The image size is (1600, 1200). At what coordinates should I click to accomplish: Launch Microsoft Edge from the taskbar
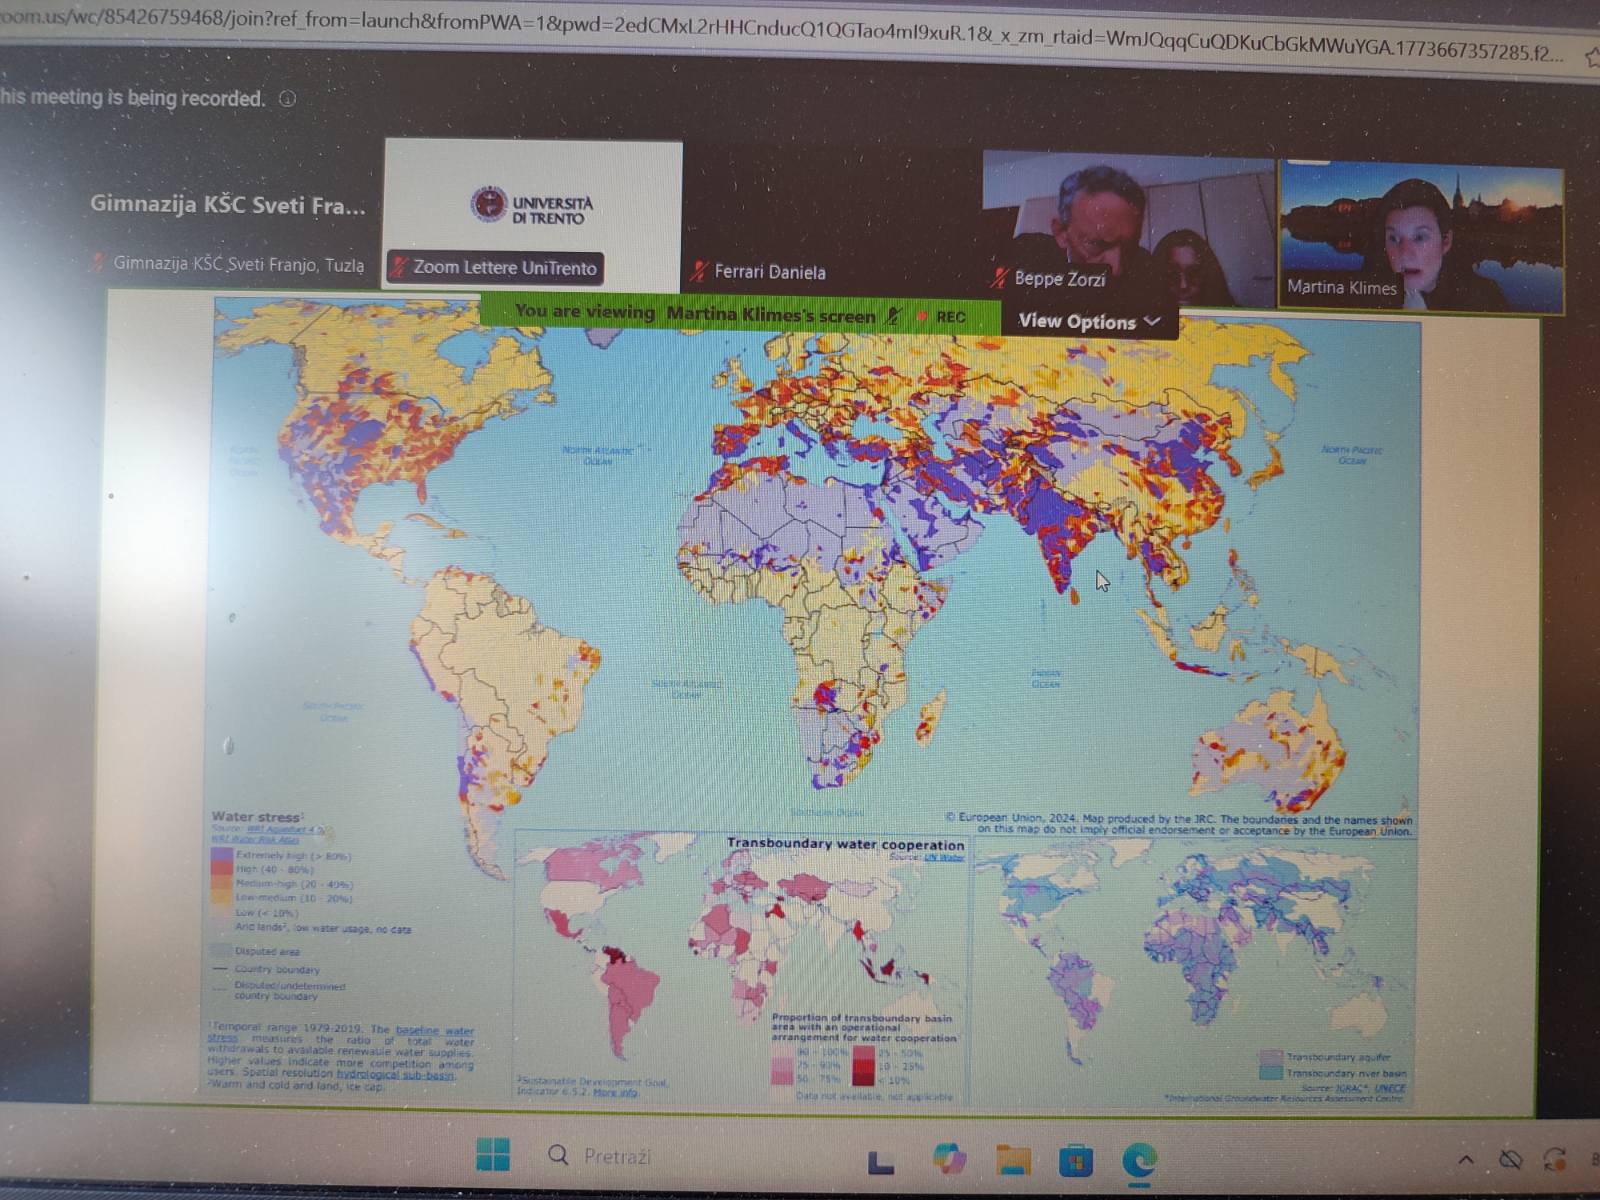(x=1139, y=1161)
